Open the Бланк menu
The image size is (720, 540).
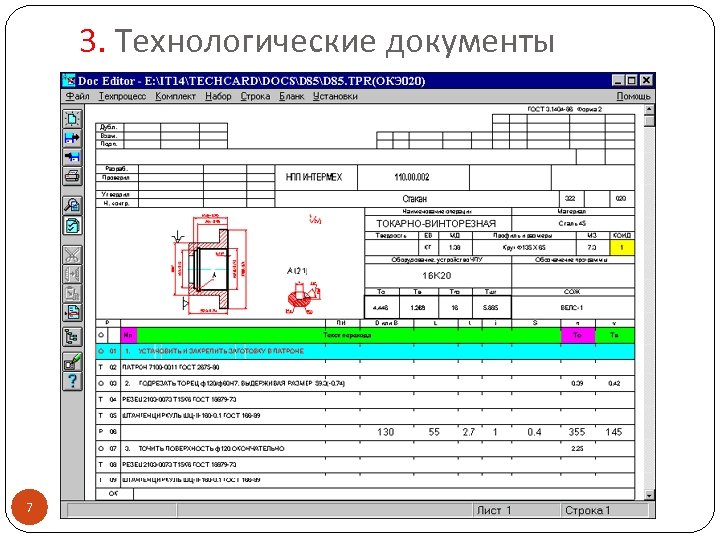(x=292, y=96)
